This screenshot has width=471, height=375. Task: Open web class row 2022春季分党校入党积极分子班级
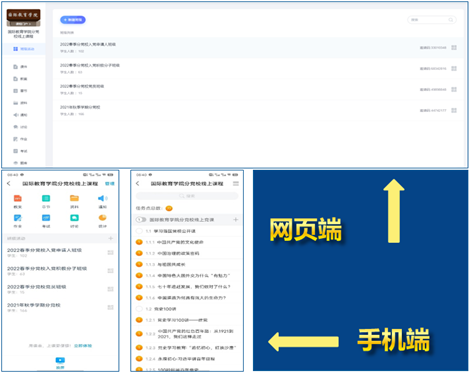coord(258,69)
